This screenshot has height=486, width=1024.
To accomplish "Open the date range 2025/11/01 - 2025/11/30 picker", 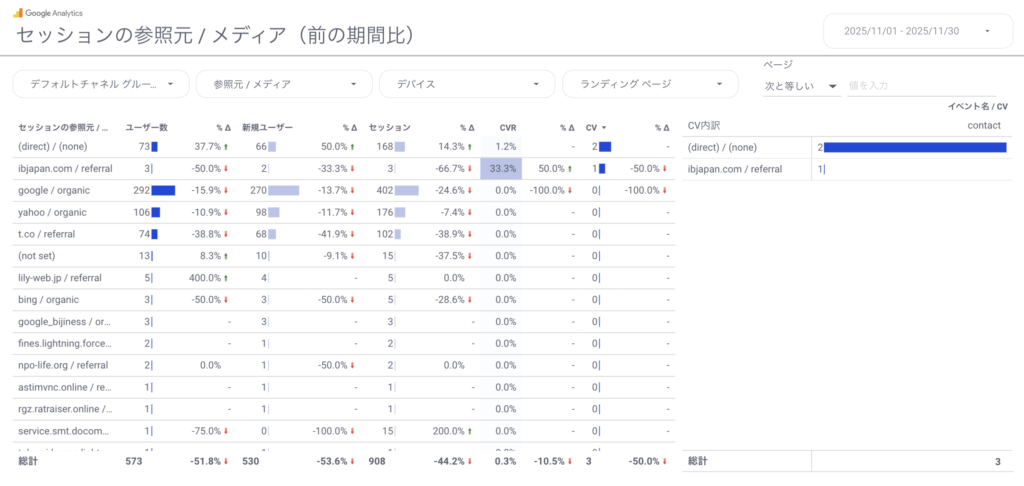I will pyautogui.click(x=911, y=31).
